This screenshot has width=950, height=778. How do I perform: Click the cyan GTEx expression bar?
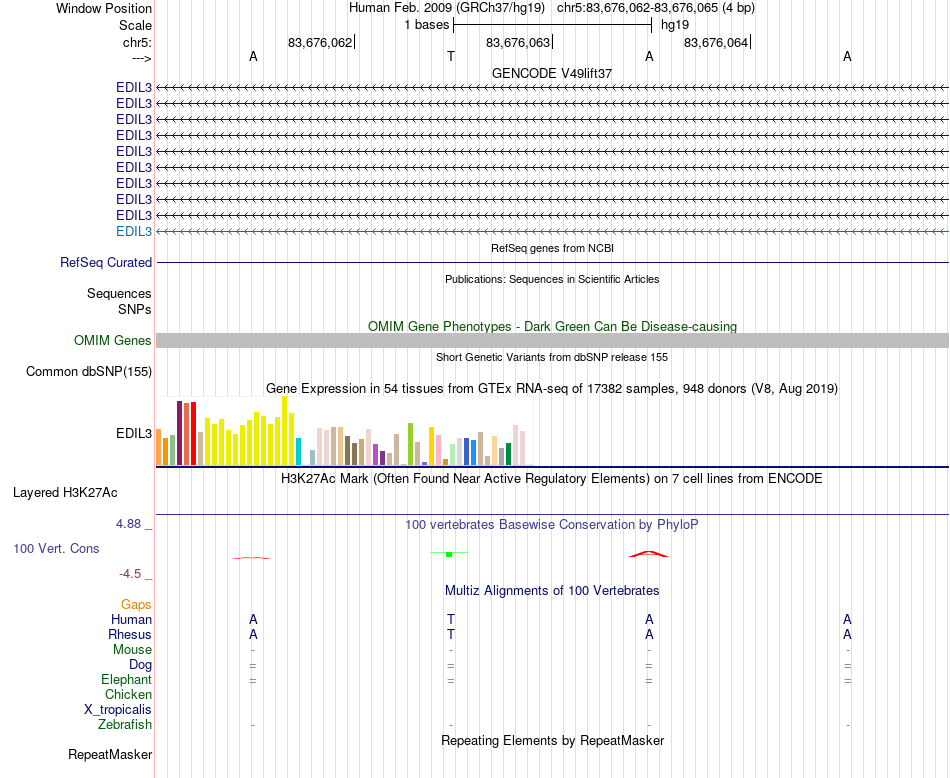[298, 451]
